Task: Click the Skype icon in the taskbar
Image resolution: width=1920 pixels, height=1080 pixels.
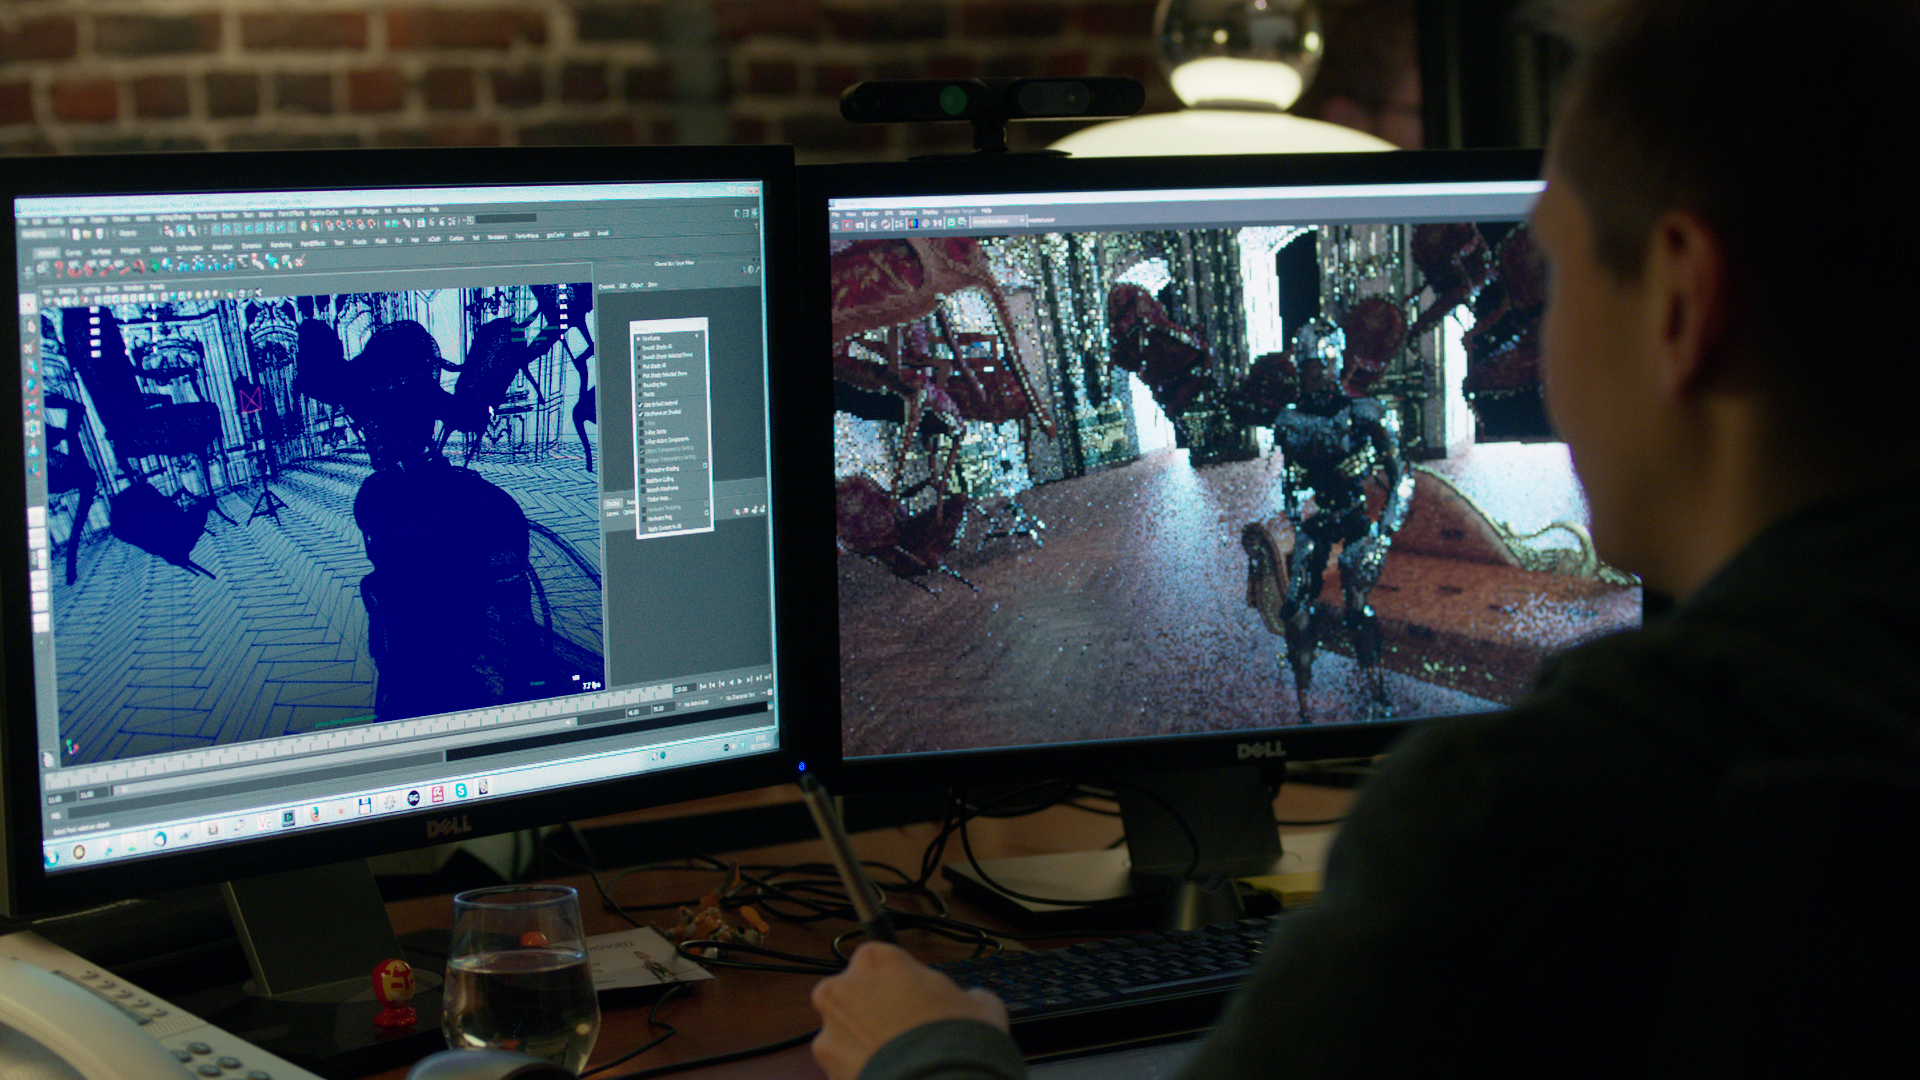Action: tap(461, 790)
